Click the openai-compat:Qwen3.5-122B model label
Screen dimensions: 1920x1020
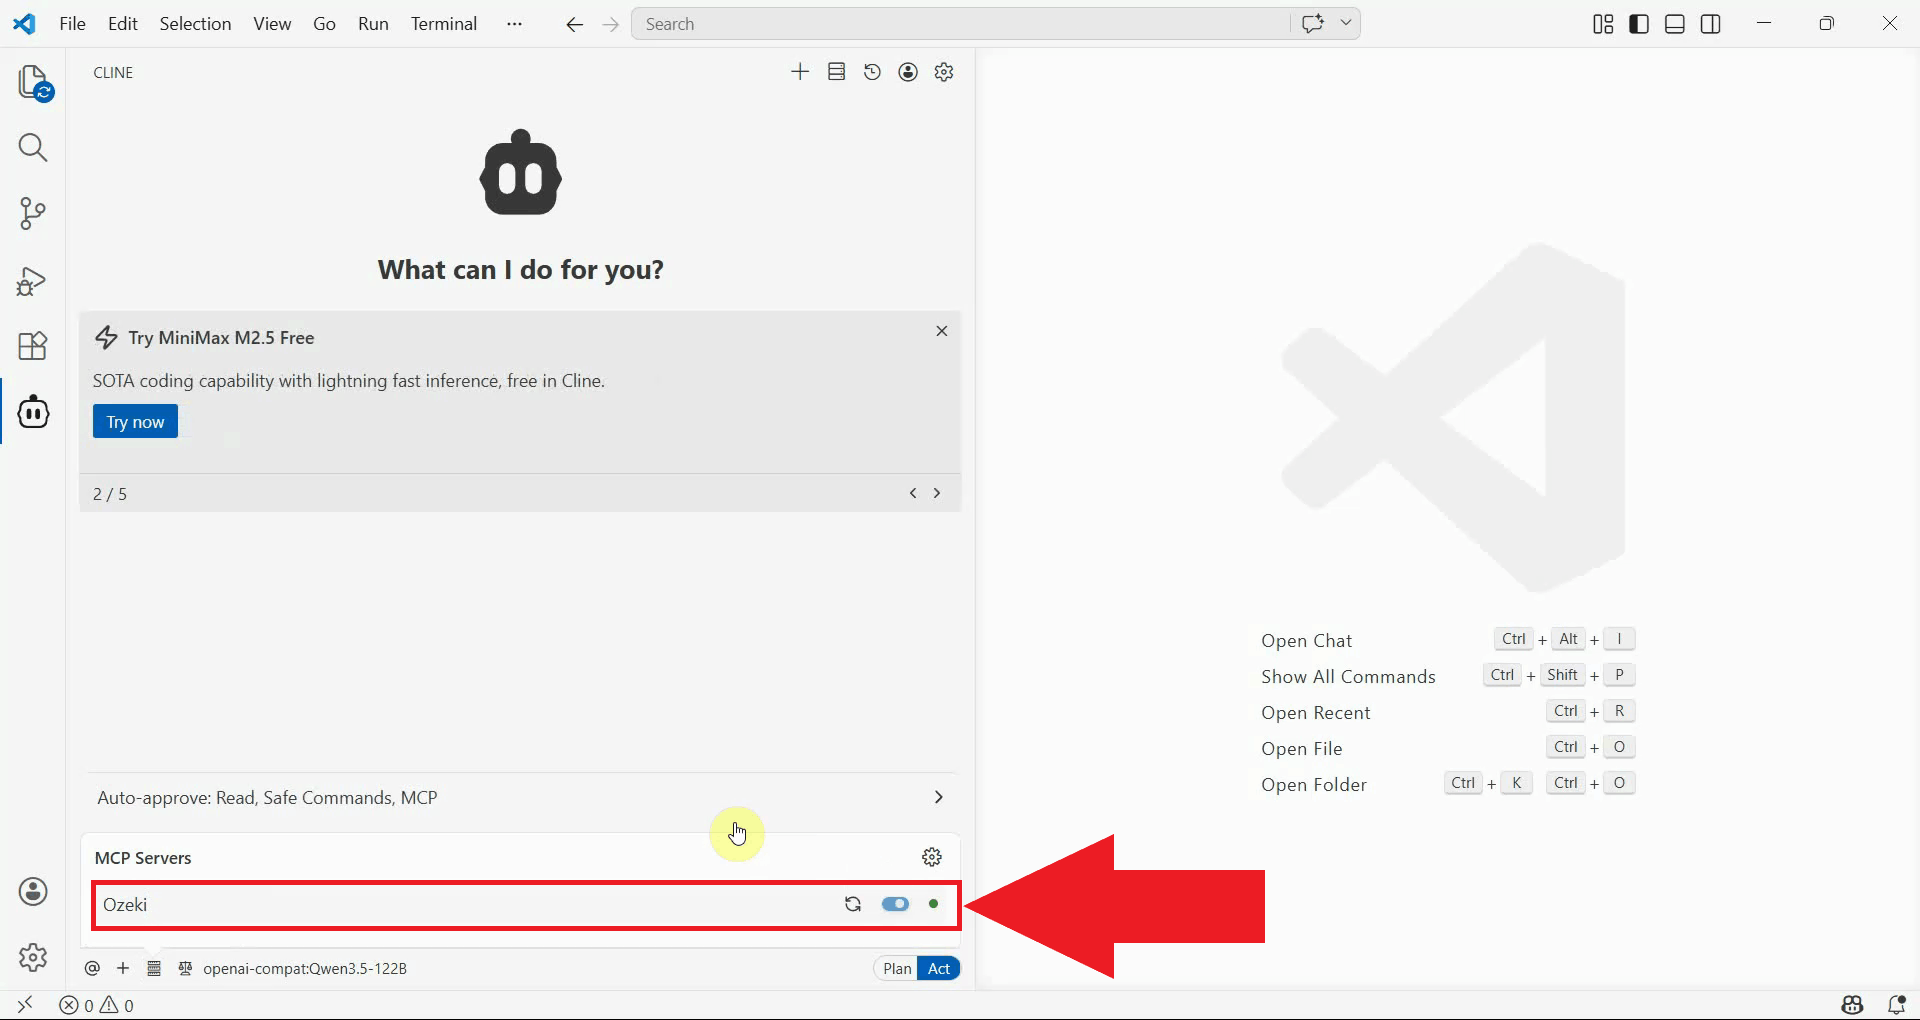coord(305,968)
